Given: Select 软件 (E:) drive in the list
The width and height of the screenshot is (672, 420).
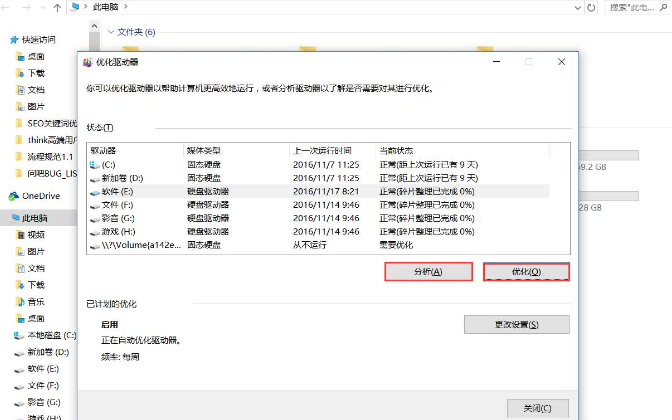Looking at the screenshot, I should pyautogui.click(x=113, y=188).
